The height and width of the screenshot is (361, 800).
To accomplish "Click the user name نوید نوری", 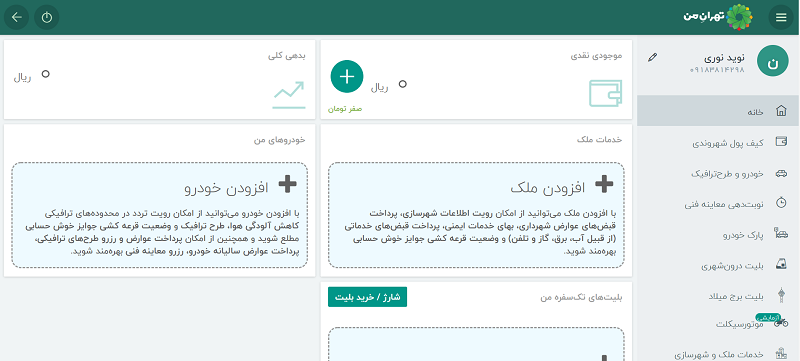I will 724,58.
